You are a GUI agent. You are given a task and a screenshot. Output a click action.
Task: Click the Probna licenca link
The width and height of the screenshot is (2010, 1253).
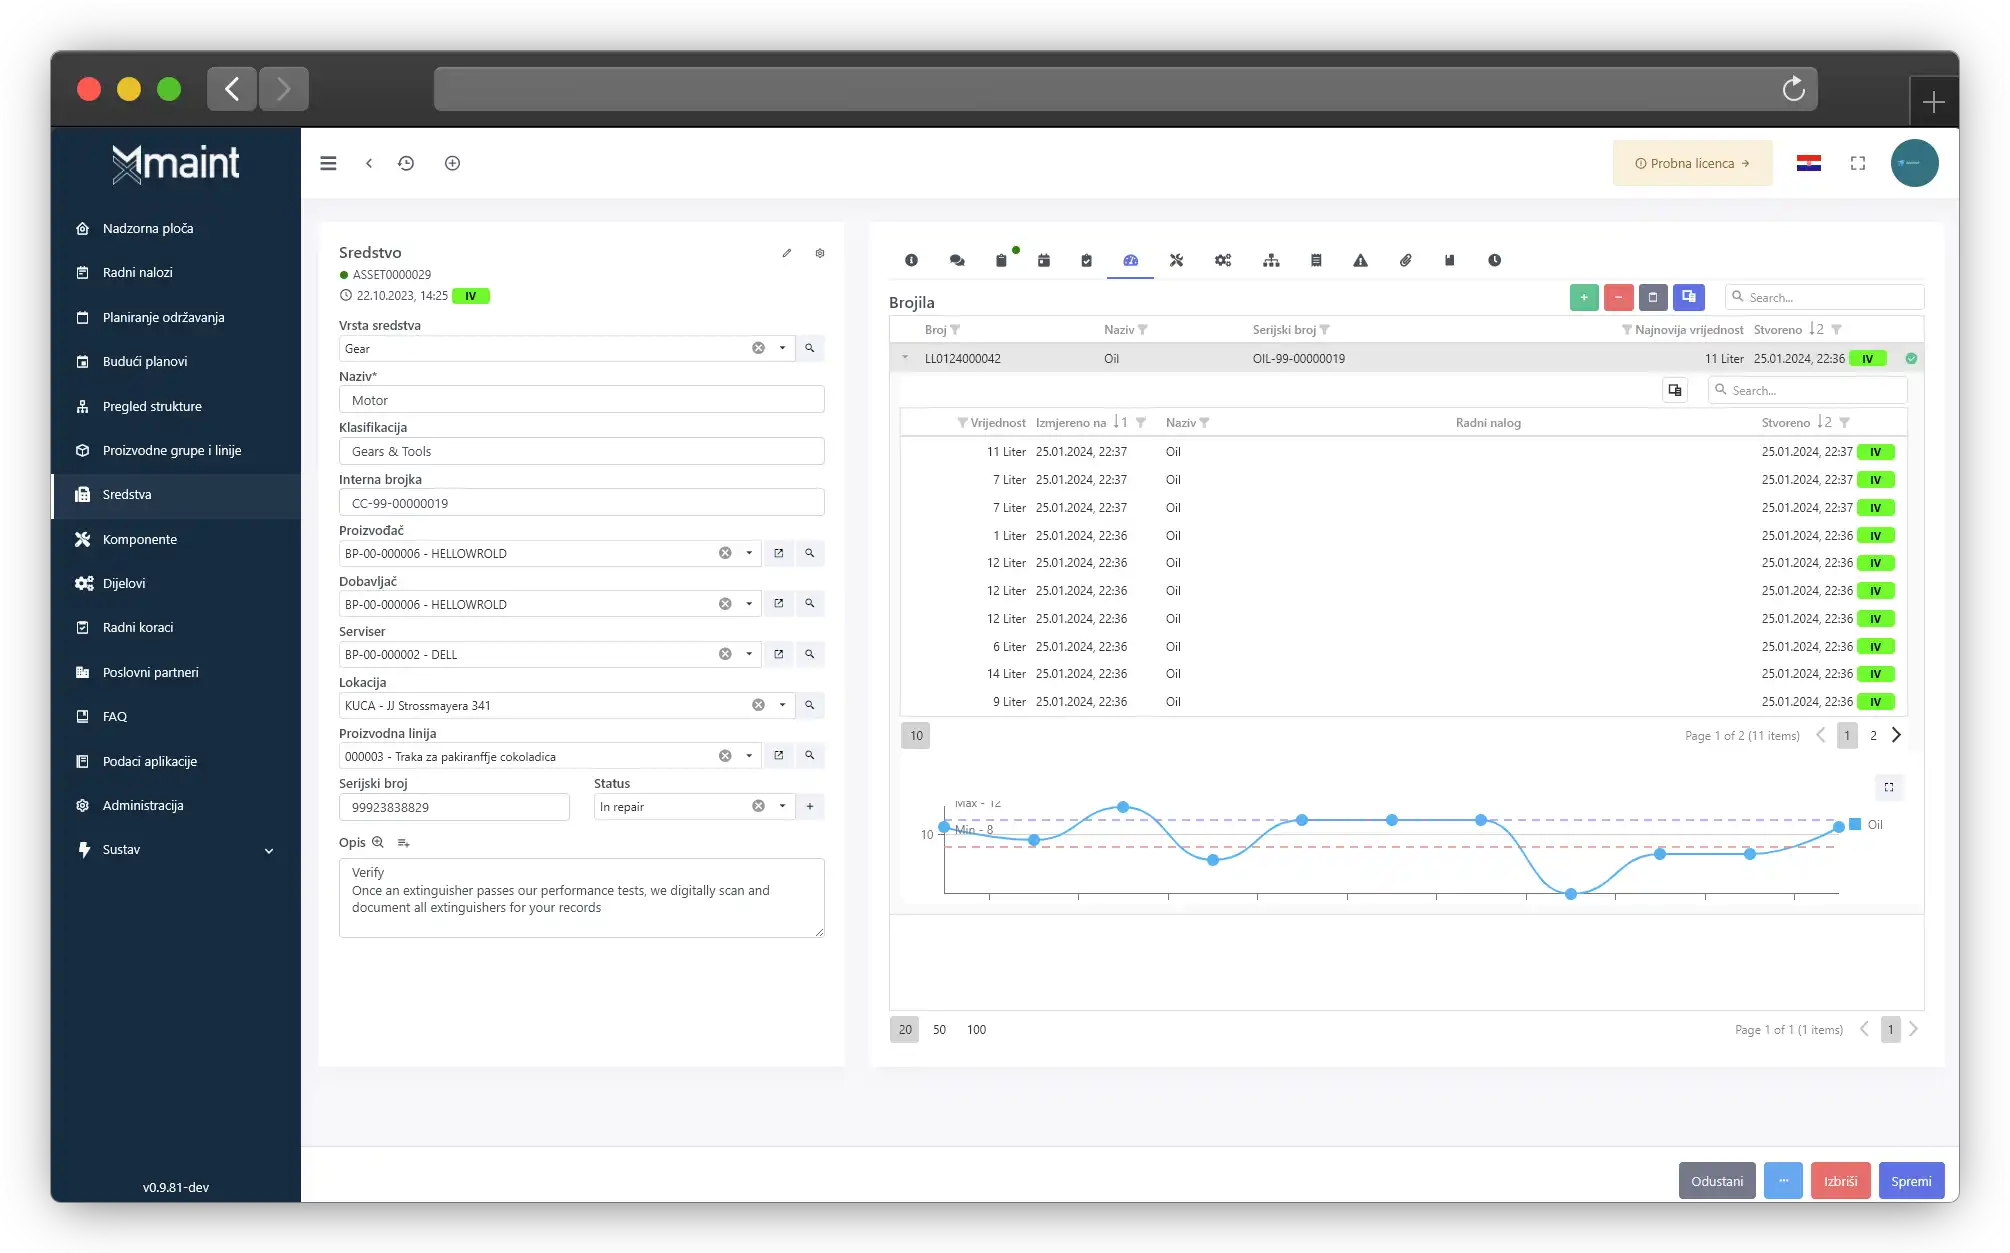coord(1692,163)
